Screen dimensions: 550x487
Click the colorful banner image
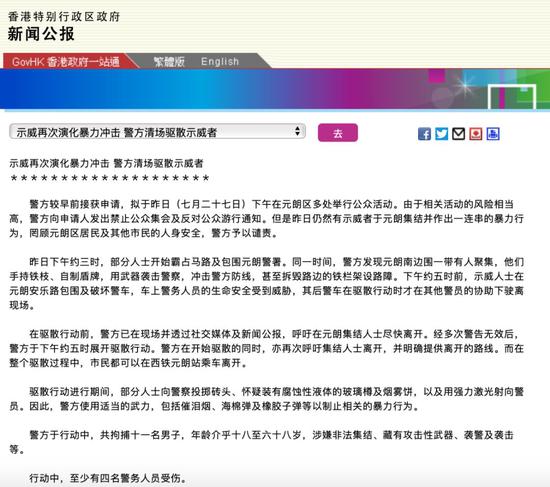[275, 89]
